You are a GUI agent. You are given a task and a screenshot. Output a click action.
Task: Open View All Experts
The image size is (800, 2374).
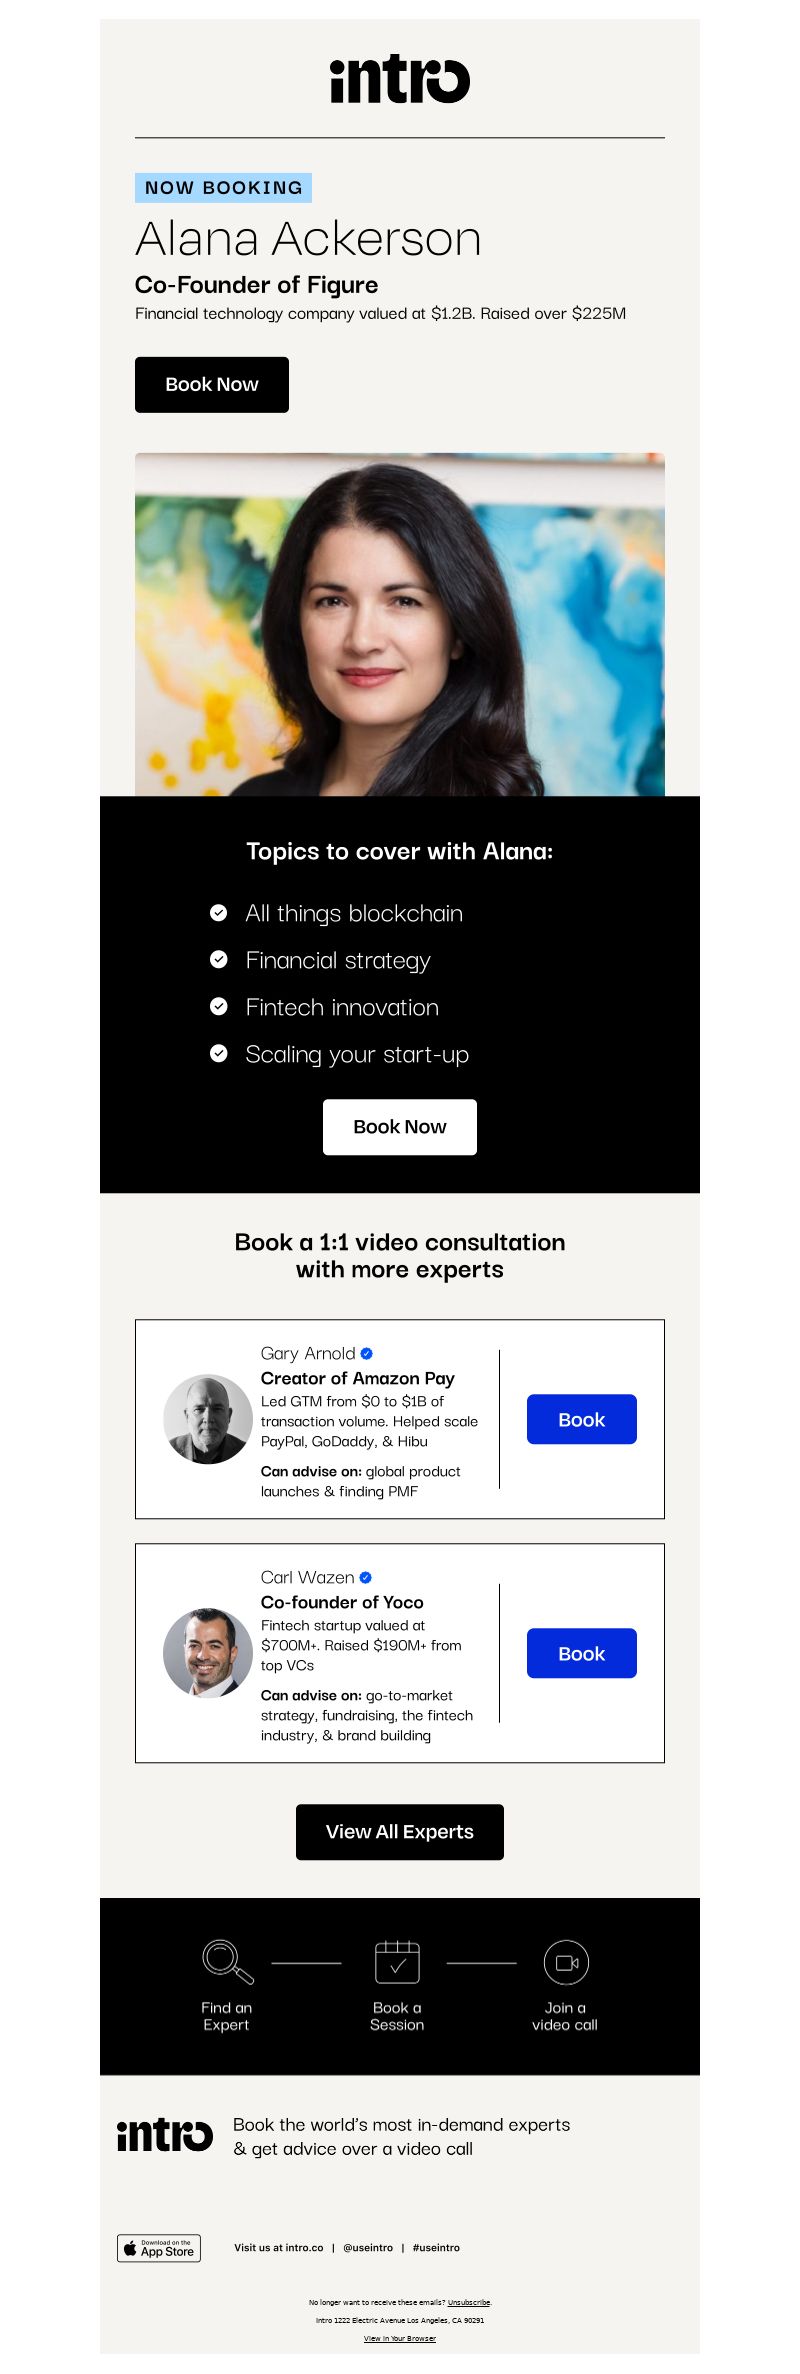coord(400,1832)
